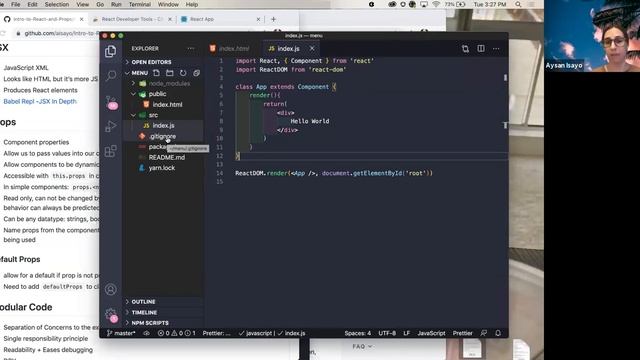Open Run and Debug view
This screenshot has height=360, width=640.
click(x=111, y=126)
